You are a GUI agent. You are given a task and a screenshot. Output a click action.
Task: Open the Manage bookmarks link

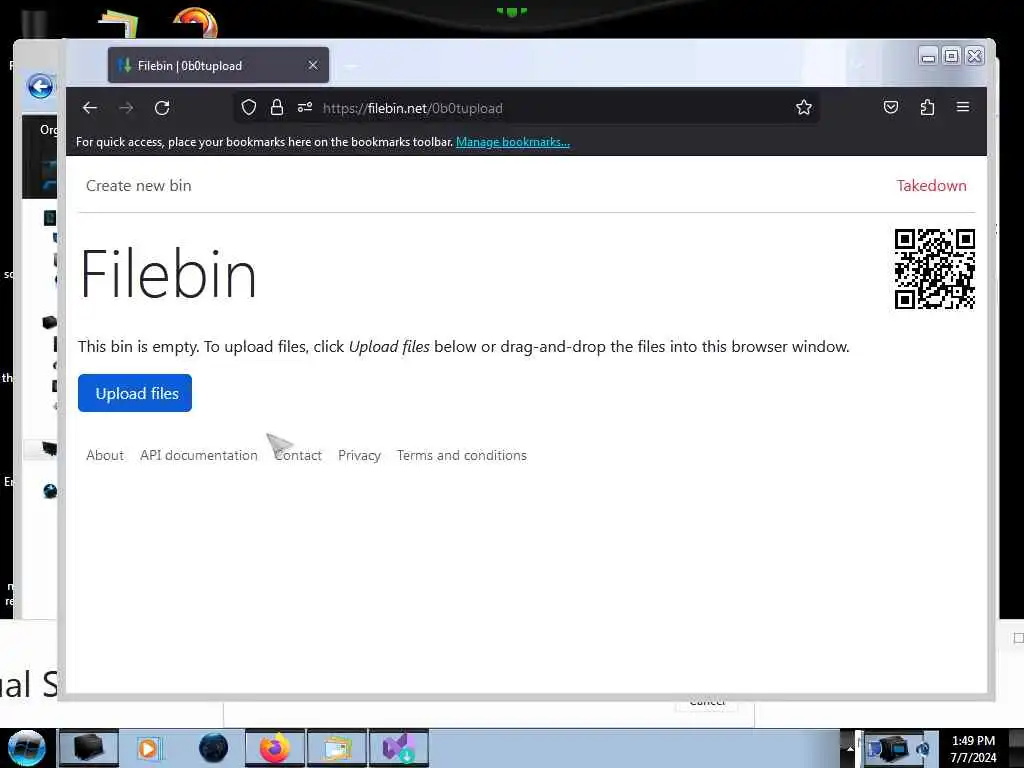tap(513, 142)
